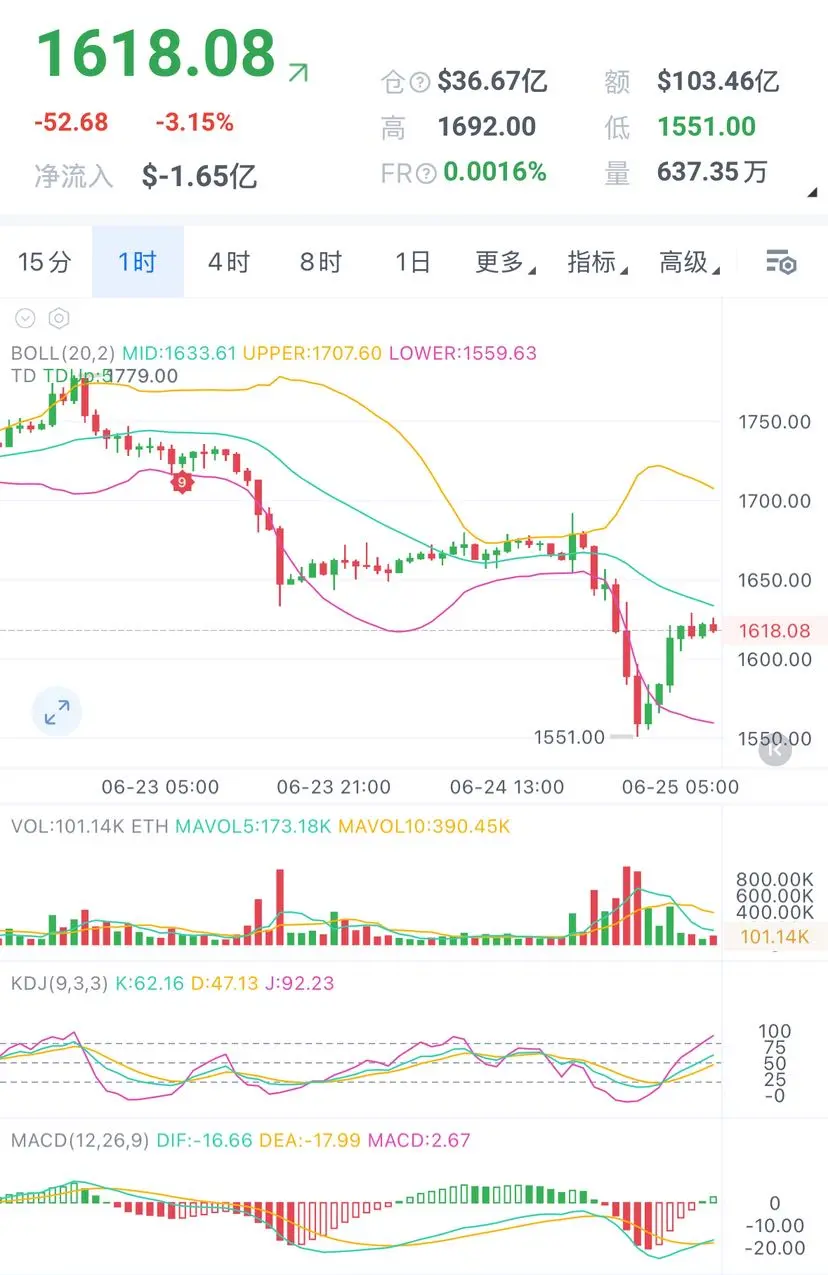
Task: Open the 更多 timeframe dropdown
Action: (x=504, y=263)
